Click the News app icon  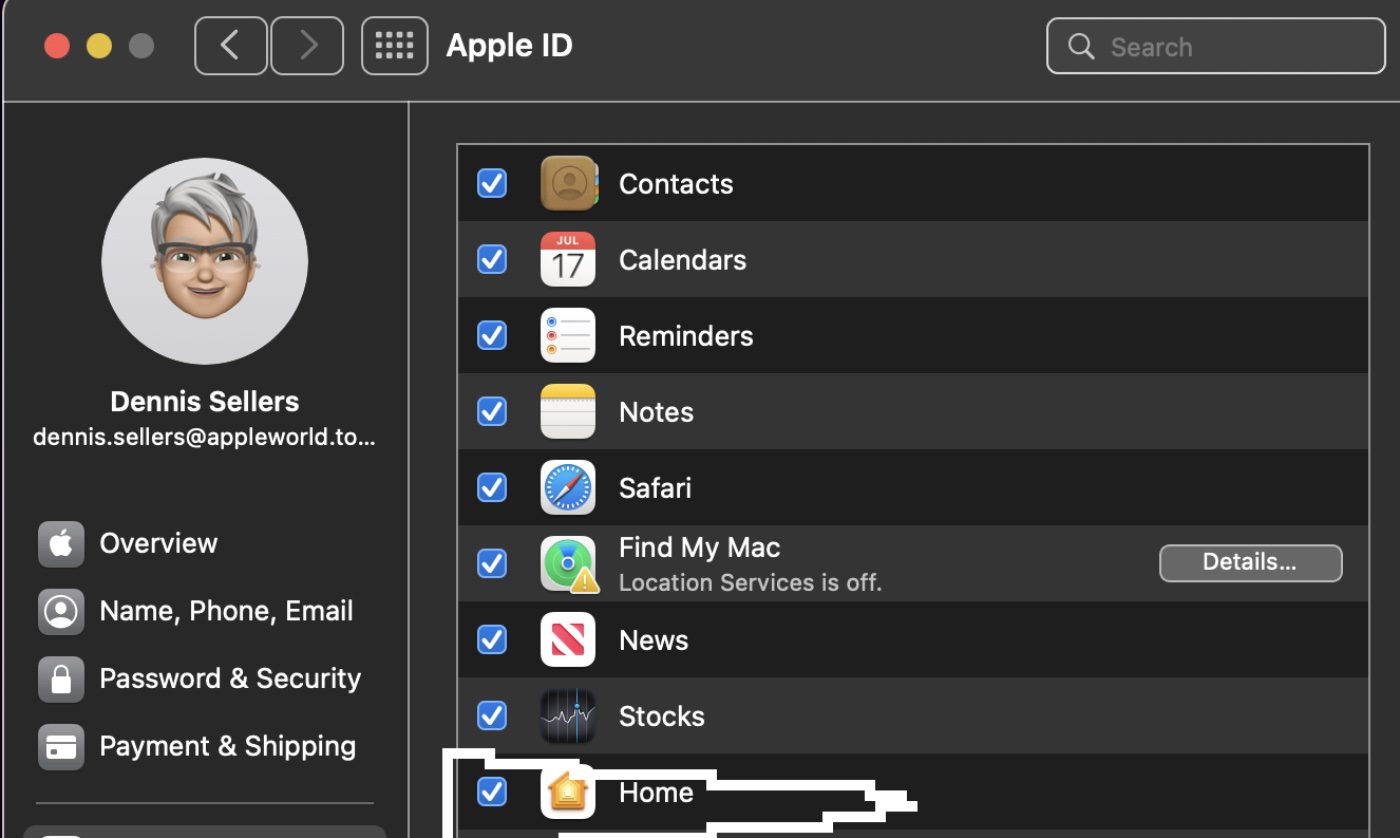[x=568, y=639]
